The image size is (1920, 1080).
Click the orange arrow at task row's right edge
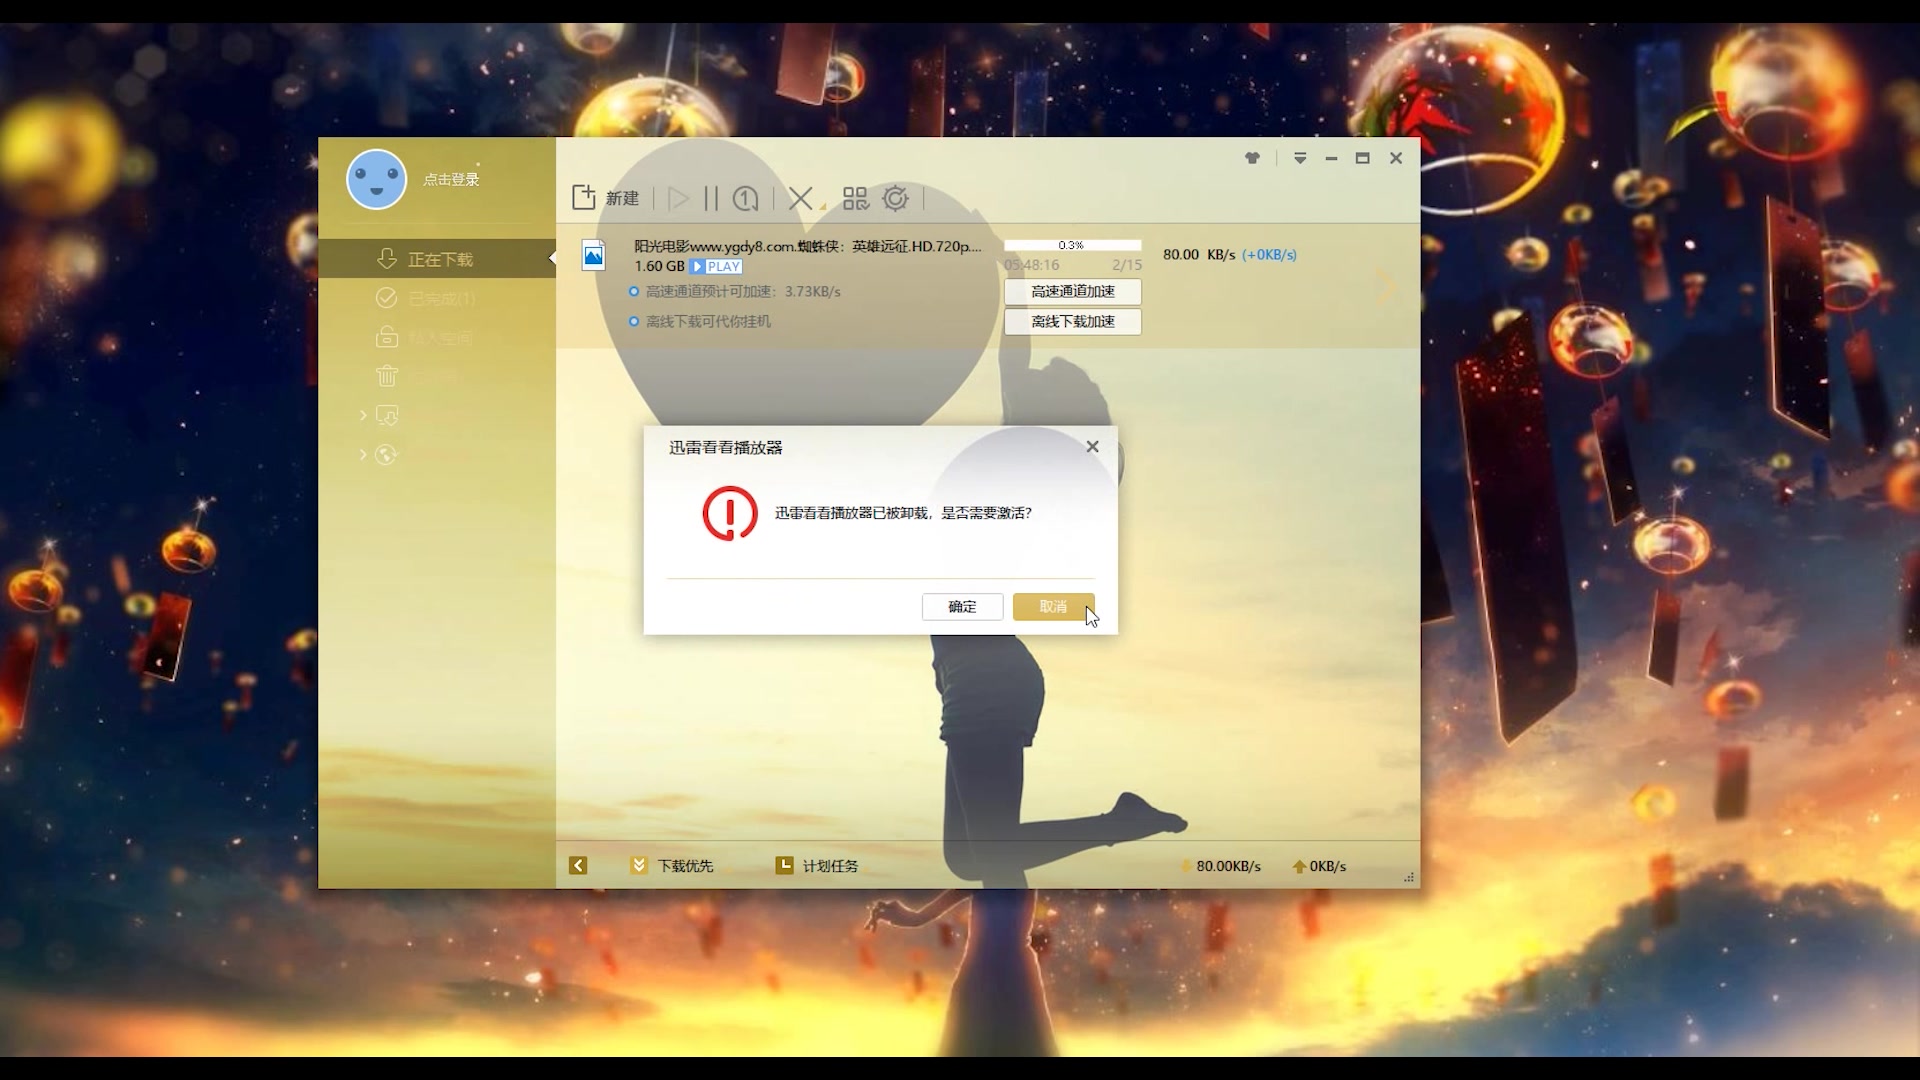click(1387, 287)
